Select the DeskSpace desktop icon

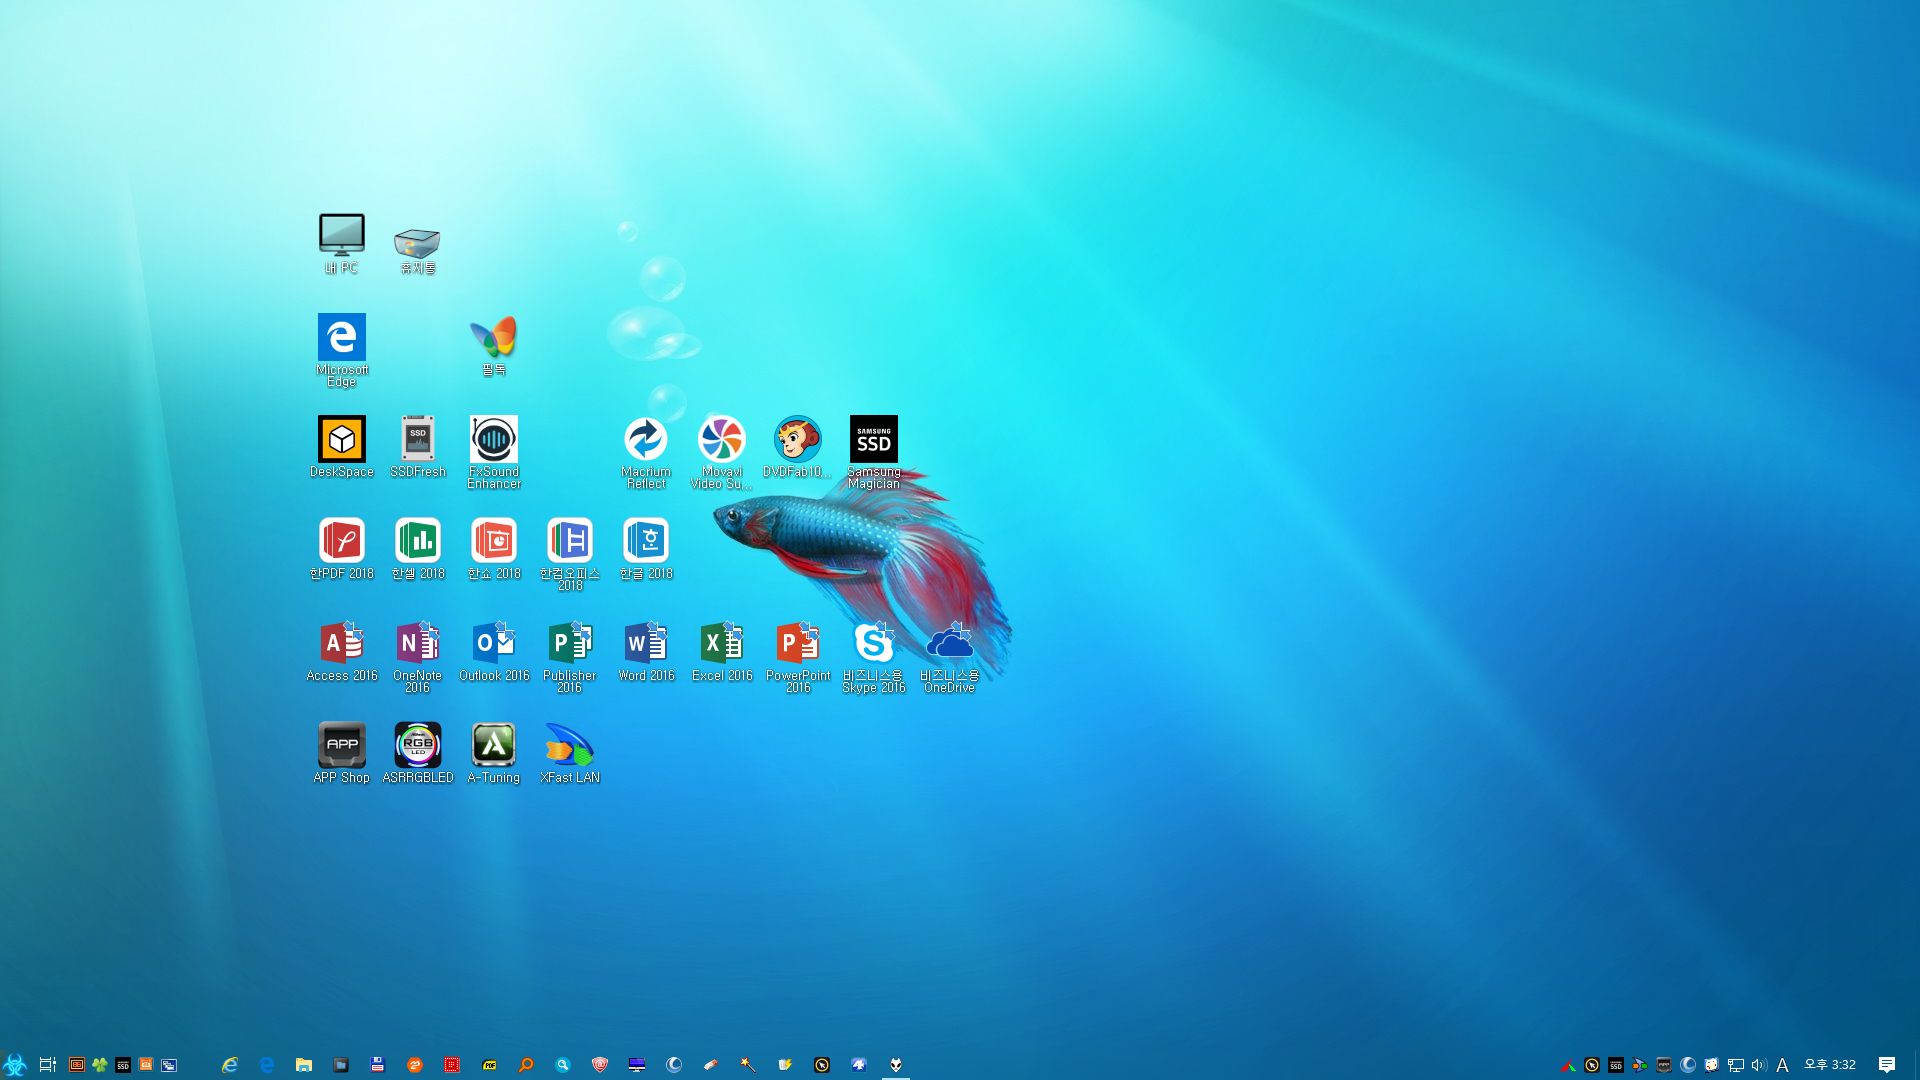point(341,447)
